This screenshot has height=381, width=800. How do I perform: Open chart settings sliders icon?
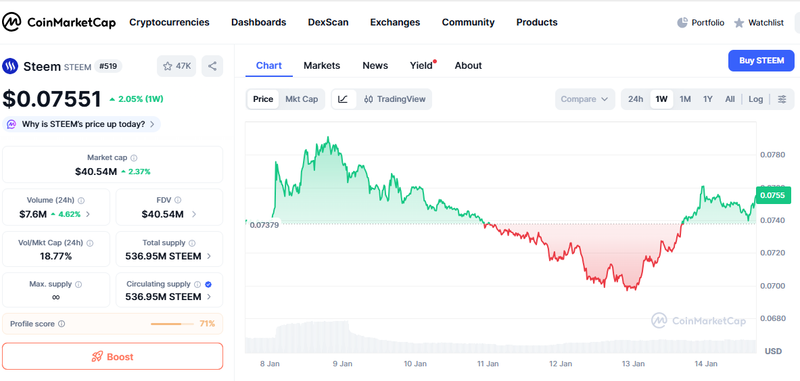tap(782, 99)
